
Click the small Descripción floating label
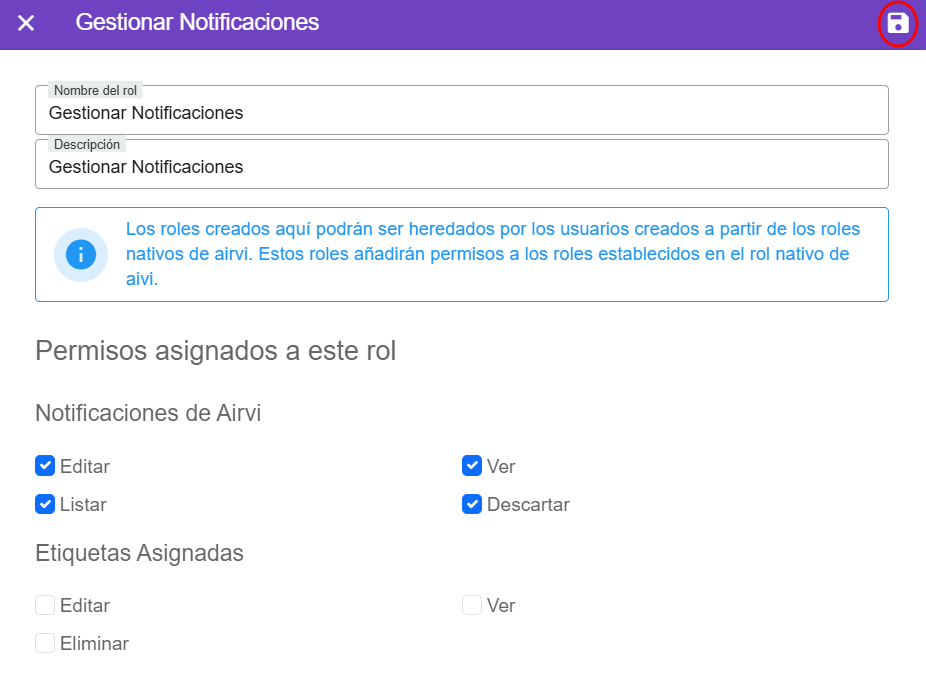[87, 145]
